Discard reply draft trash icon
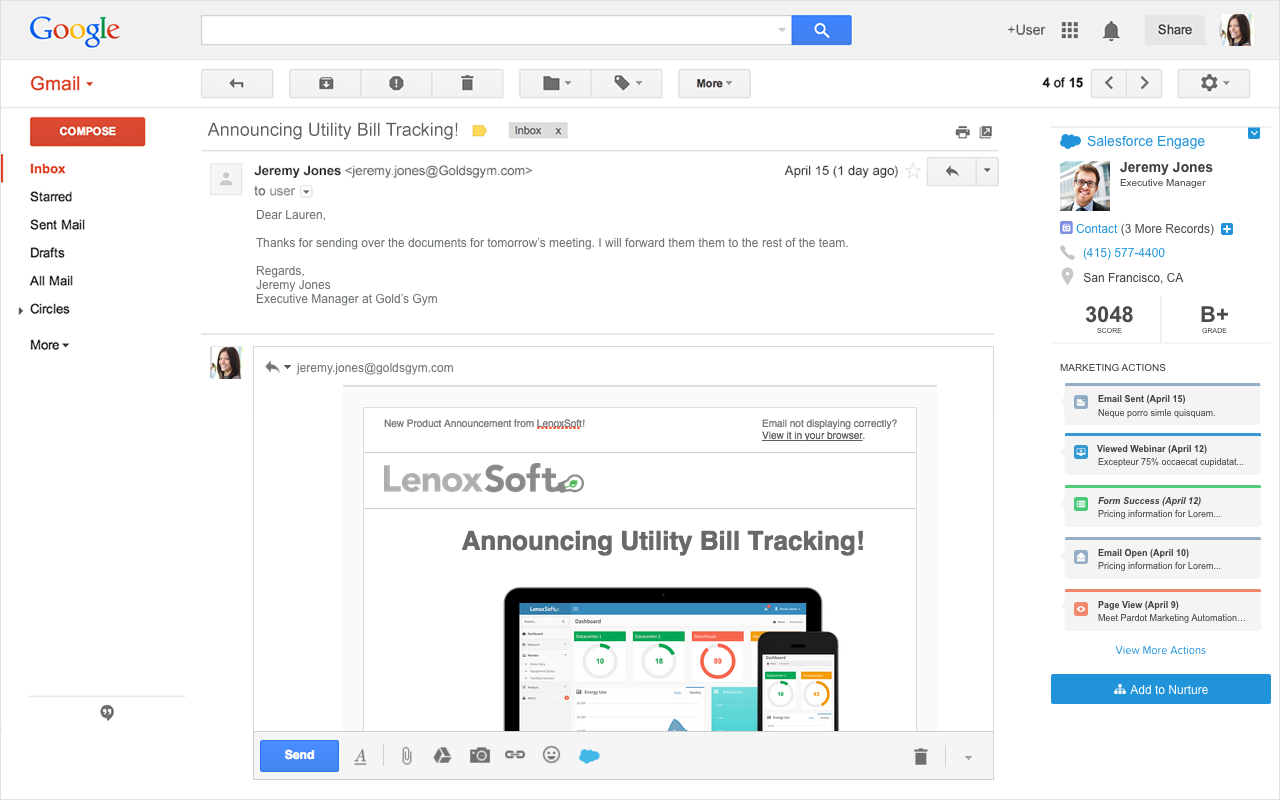The width and height of the screenshot is (1280, 800). coord(921,757)
